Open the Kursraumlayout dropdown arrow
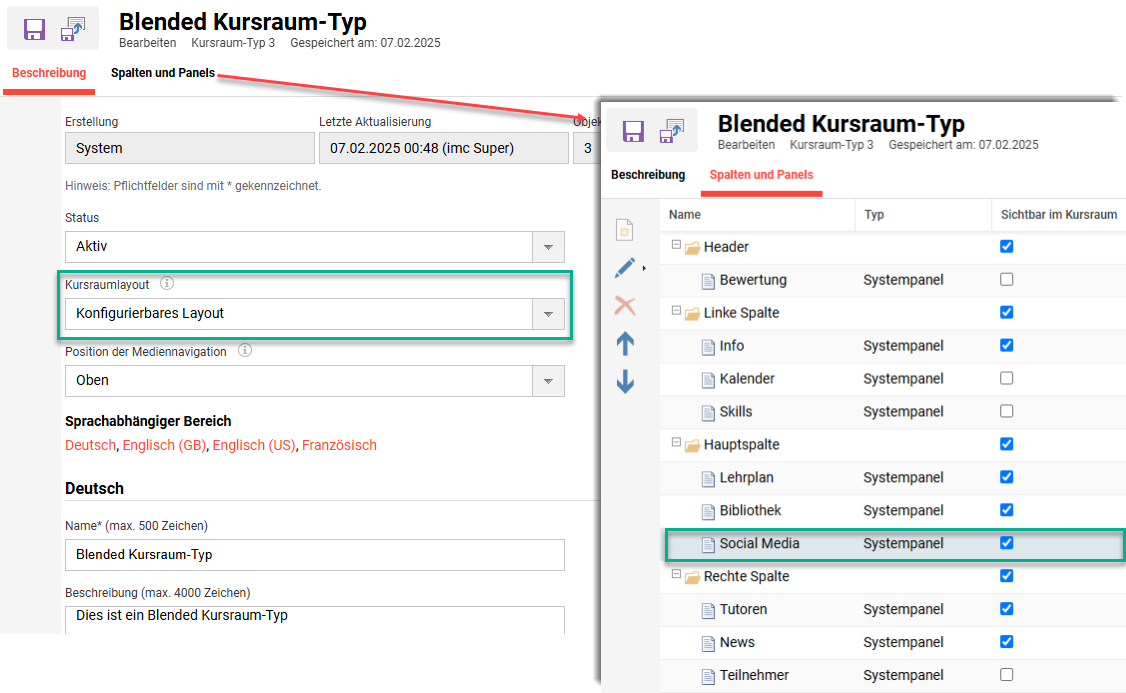Image resolution: width=1126 pixels, height=693 pixels. click(547, 314)
